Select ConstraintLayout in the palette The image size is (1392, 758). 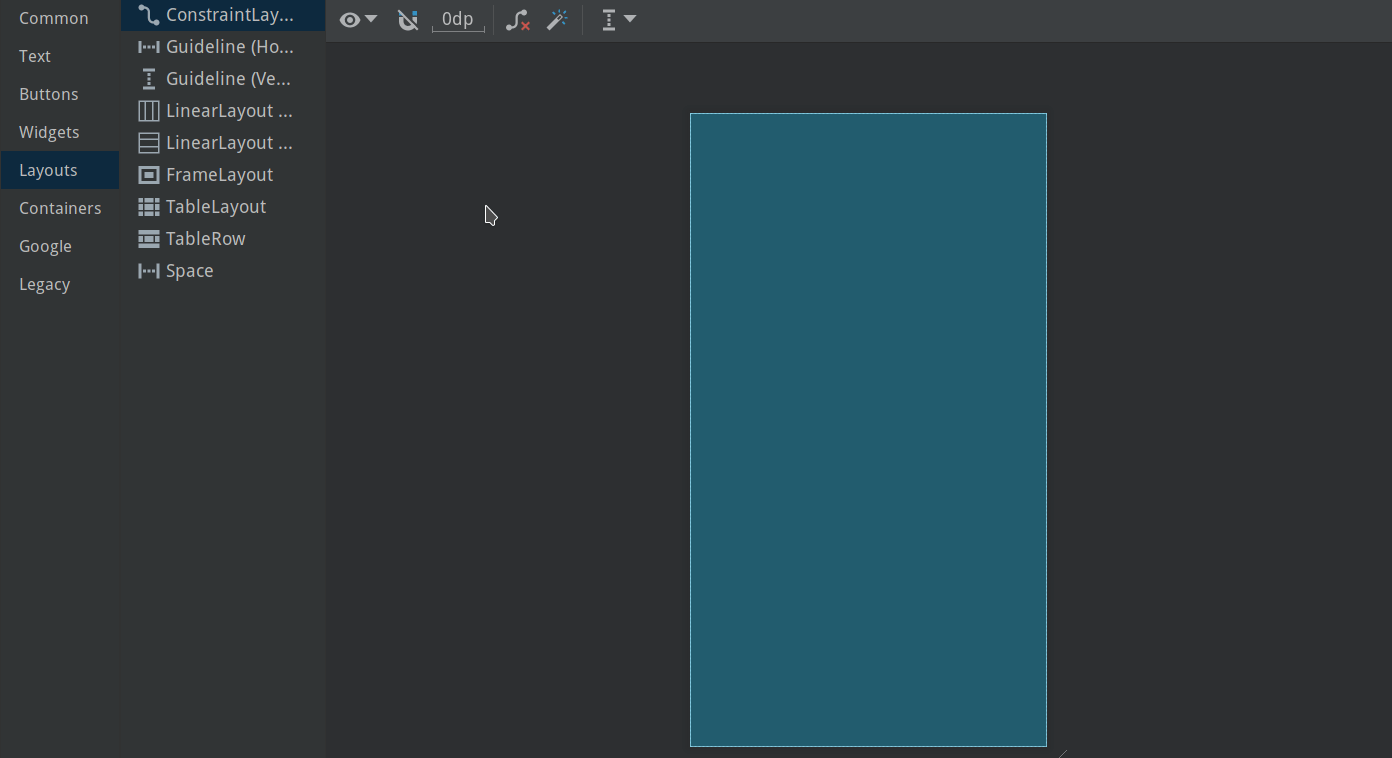click(x=222, y=15)
